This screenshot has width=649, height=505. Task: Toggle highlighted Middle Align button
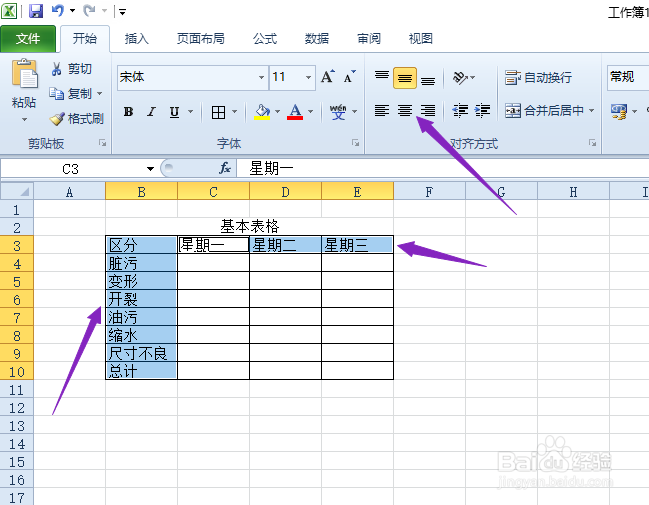[405, 78]
